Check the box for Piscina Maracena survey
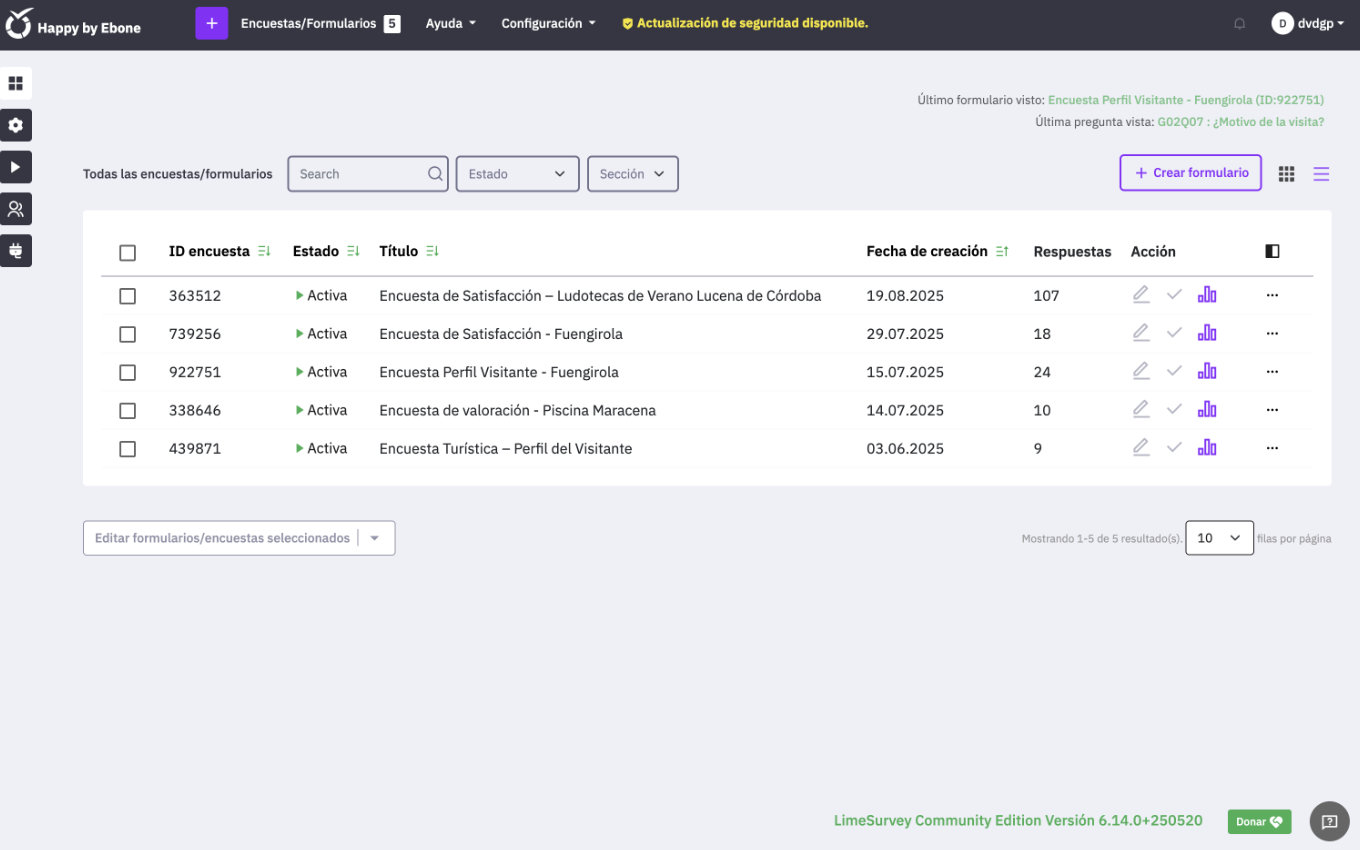 [127, 410]
